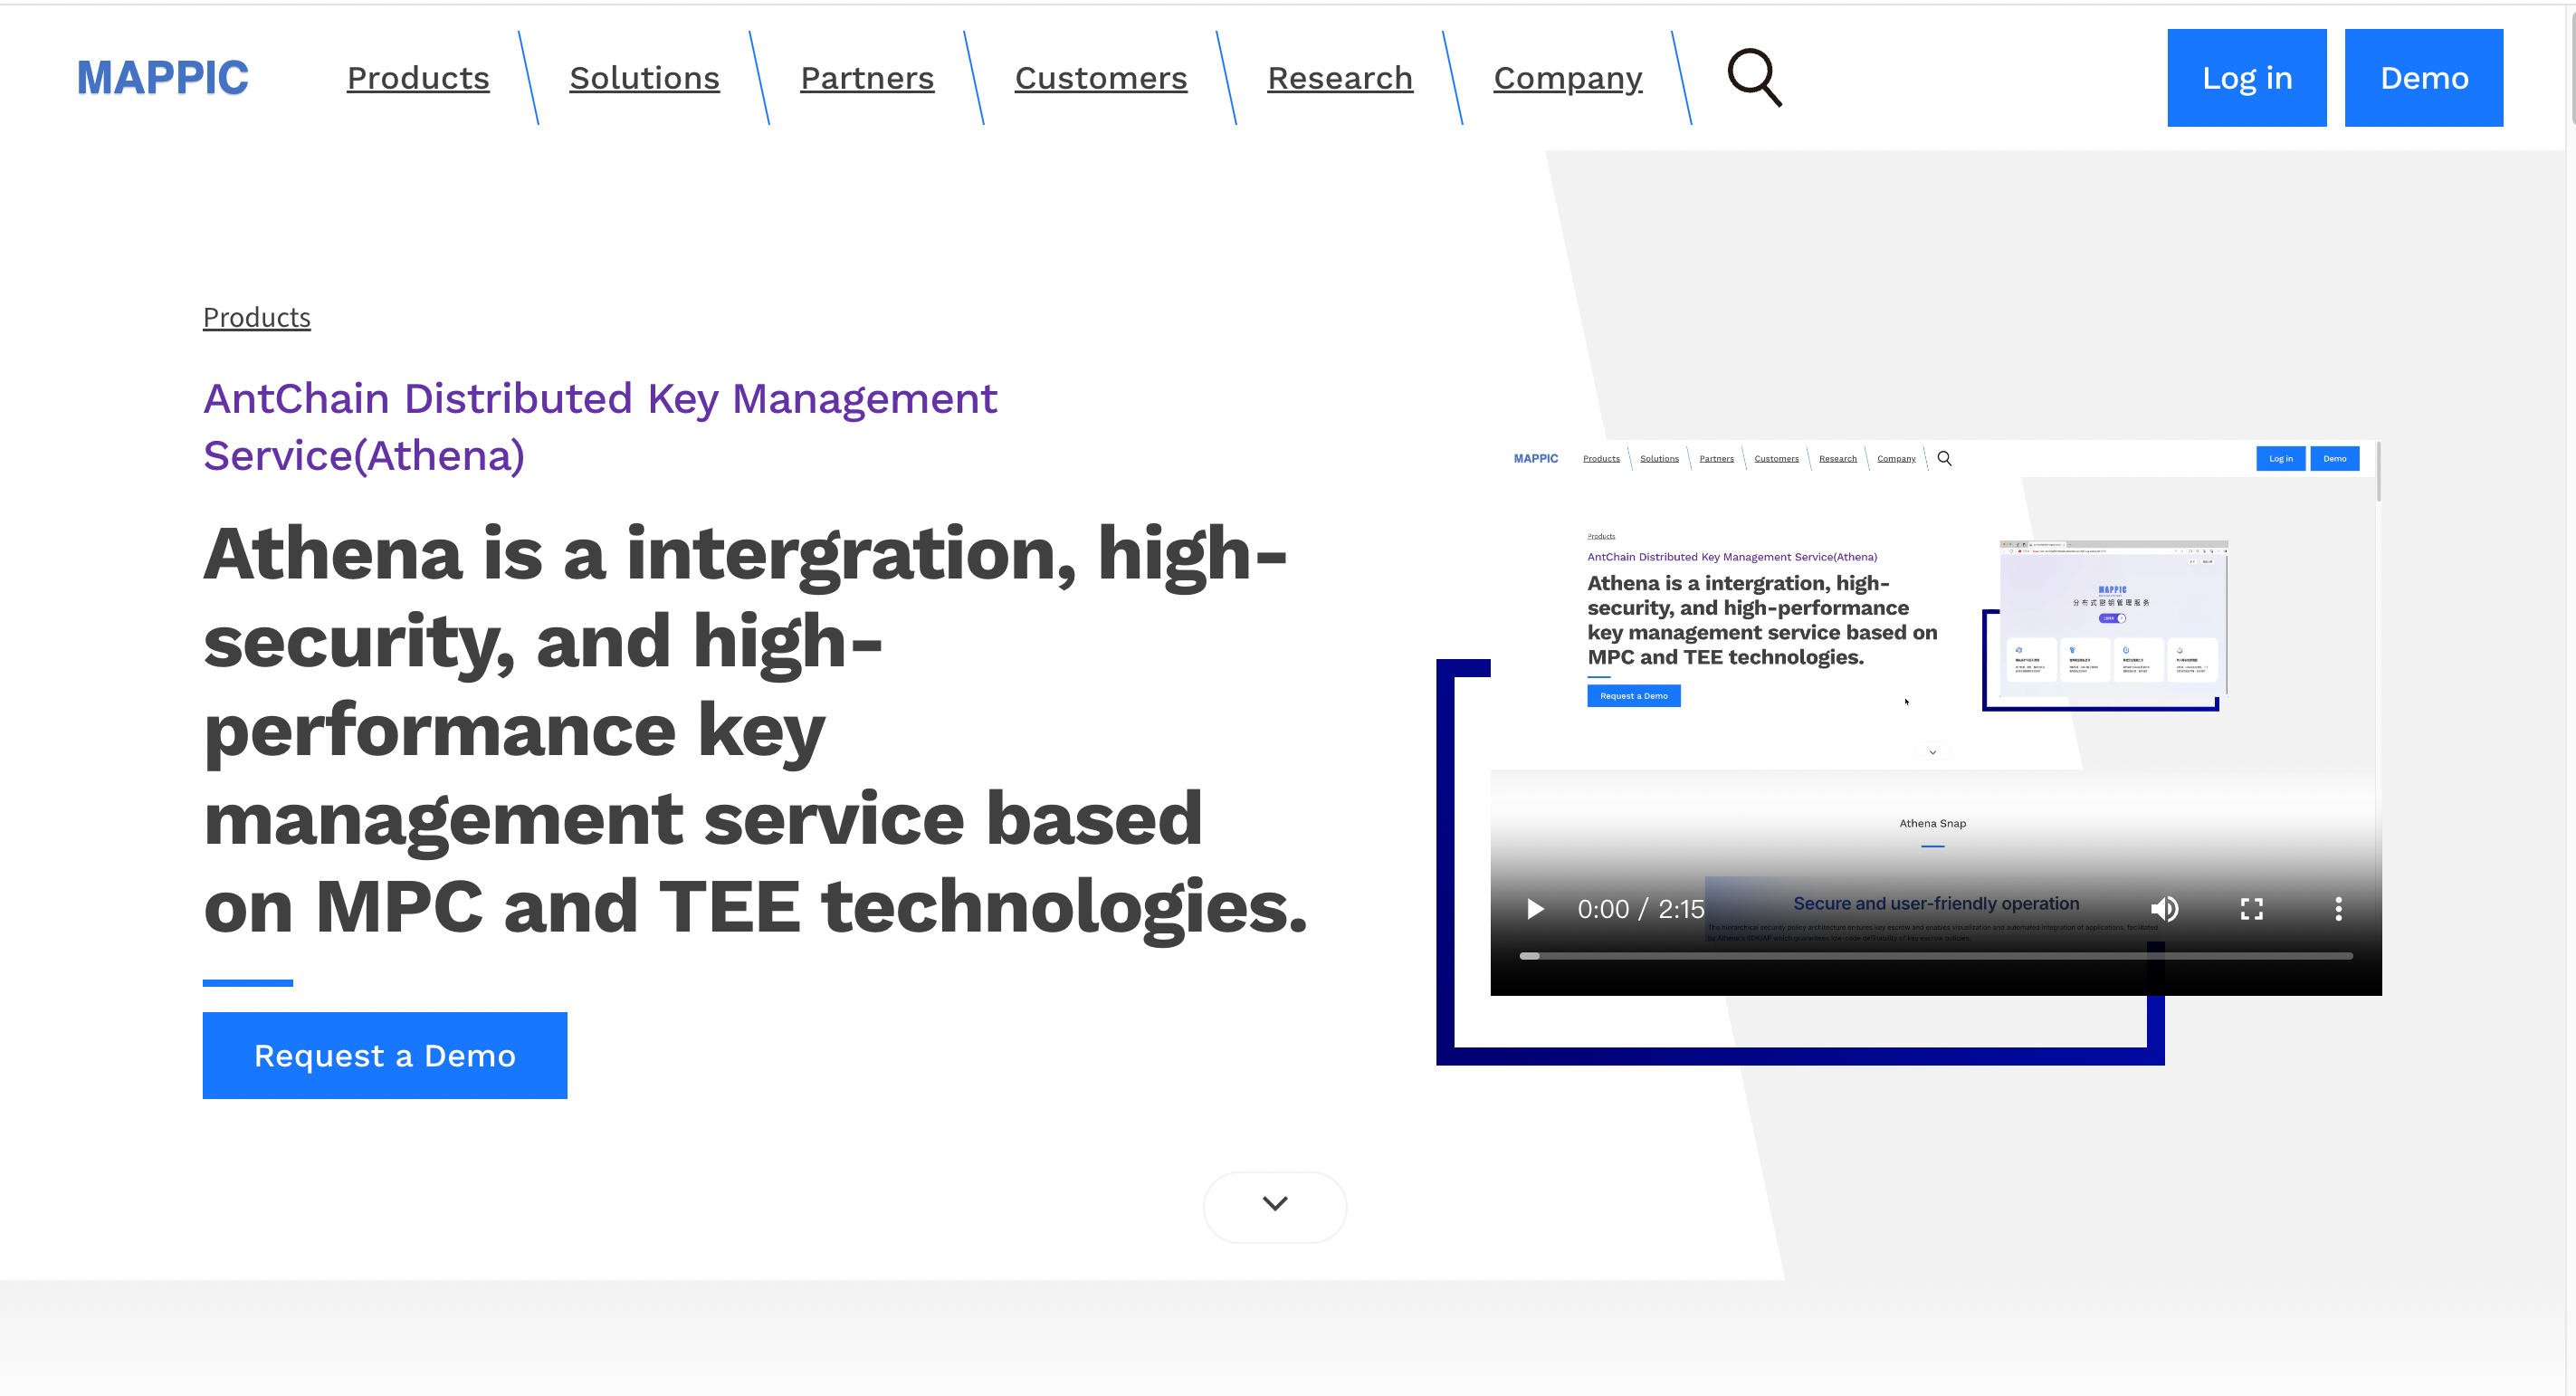Open the Company menu
2576x1396 pixels.
pos(1568,78)
